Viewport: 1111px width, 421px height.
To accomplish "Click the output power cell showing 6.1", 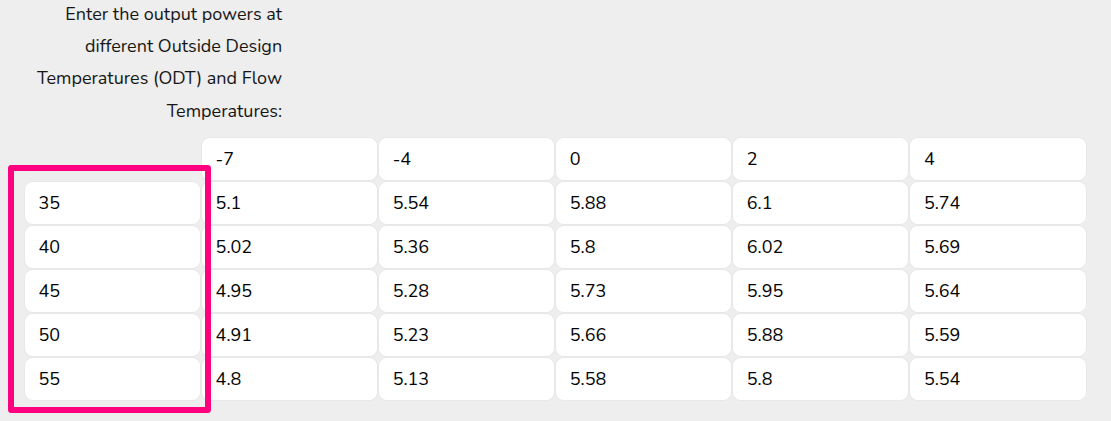I will 820,203.
